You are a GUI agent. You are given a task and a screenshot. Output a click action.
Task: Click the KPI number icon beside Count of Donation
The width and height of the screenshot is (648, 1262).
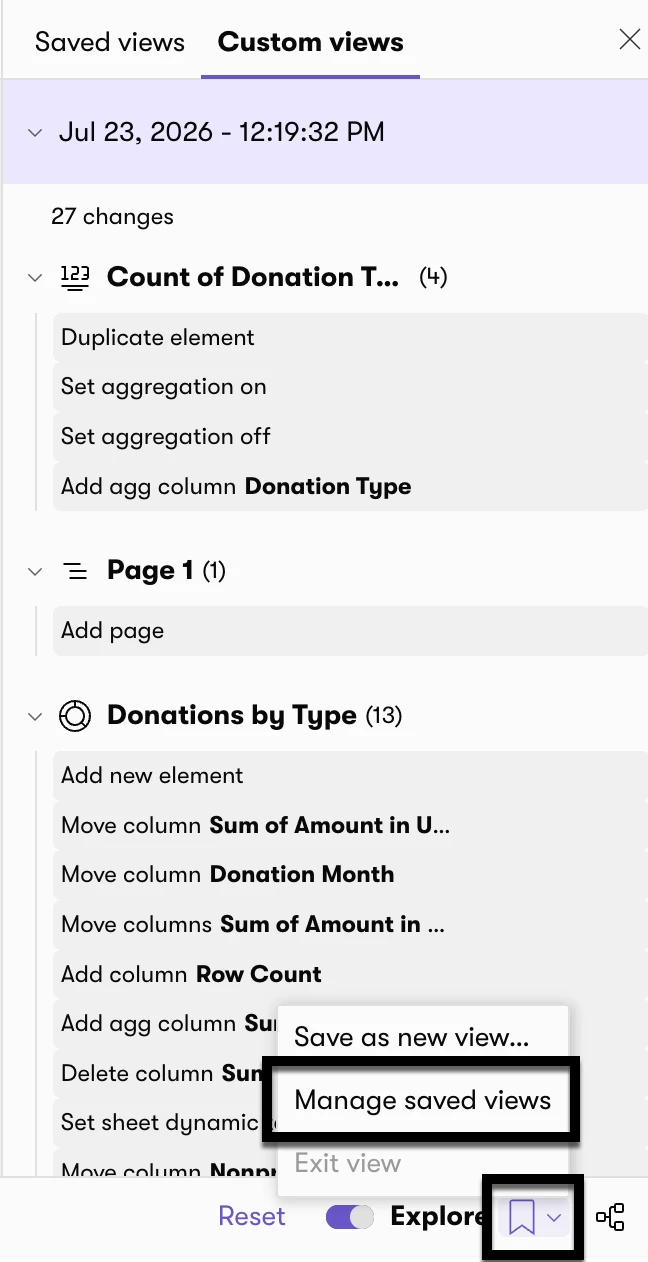point(75,277)
